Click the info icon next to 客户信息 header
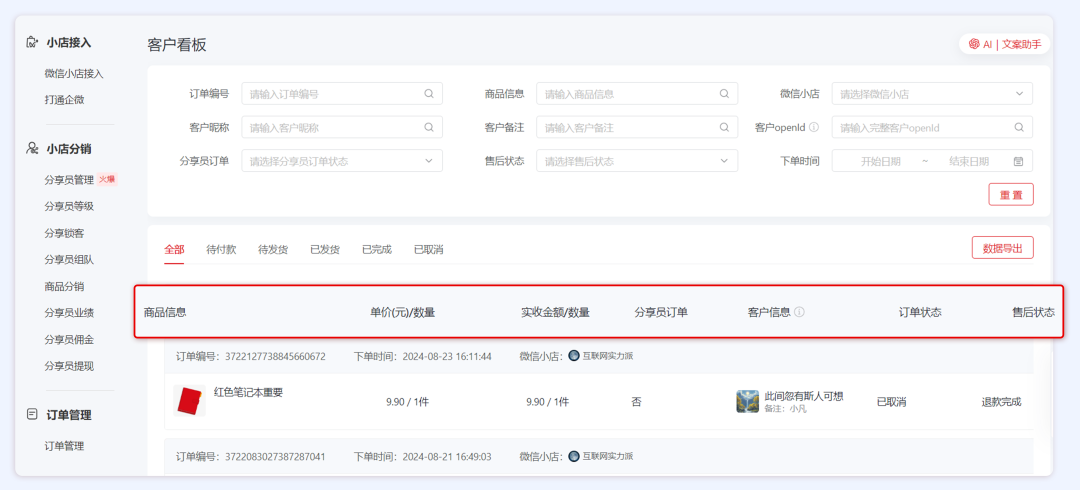 pos(799,312)
